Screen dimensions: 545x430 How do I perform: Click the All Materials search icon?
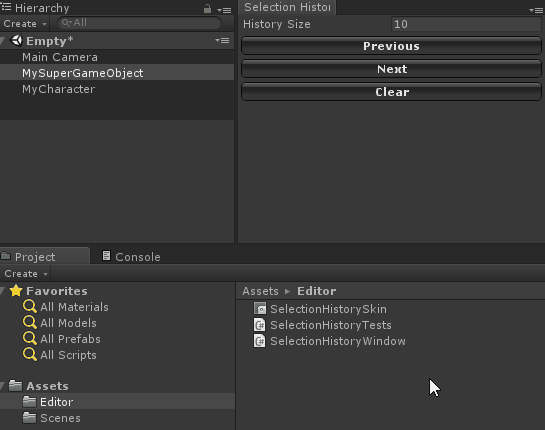point(30,307)
